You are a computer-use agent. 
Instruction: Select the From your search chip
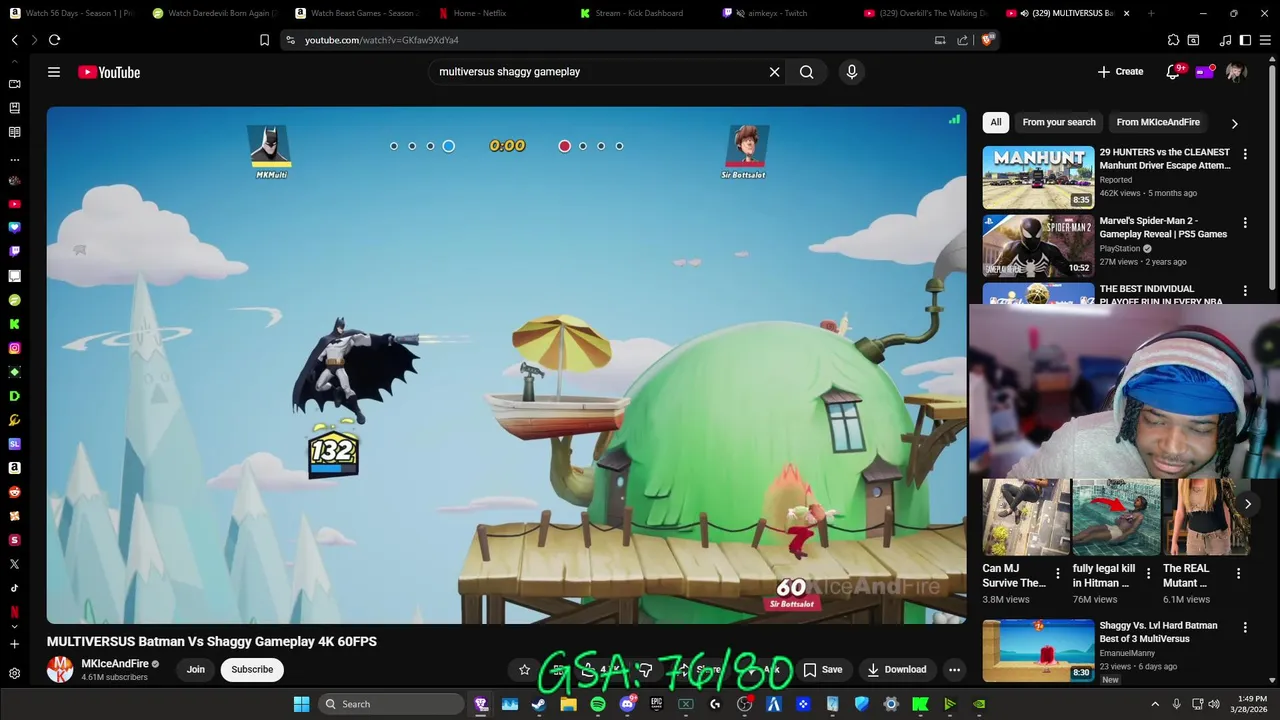click(1059, 122)
